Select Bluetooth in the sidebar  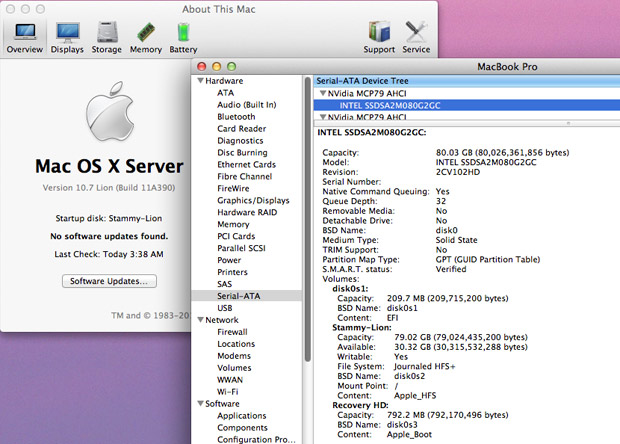[x=236, y=117]
